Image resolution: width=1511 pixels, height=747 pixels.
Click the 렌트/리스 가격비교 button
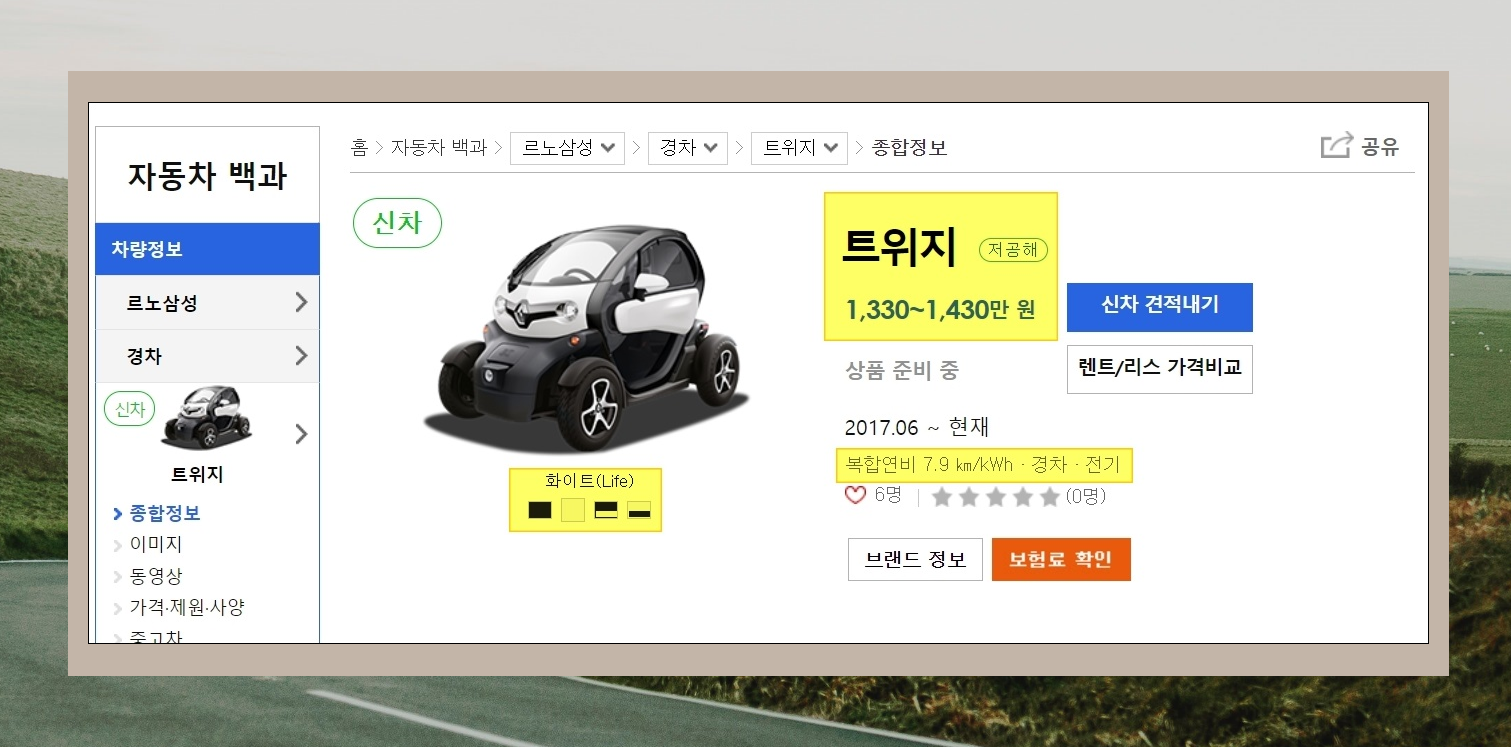(1160, 369)
